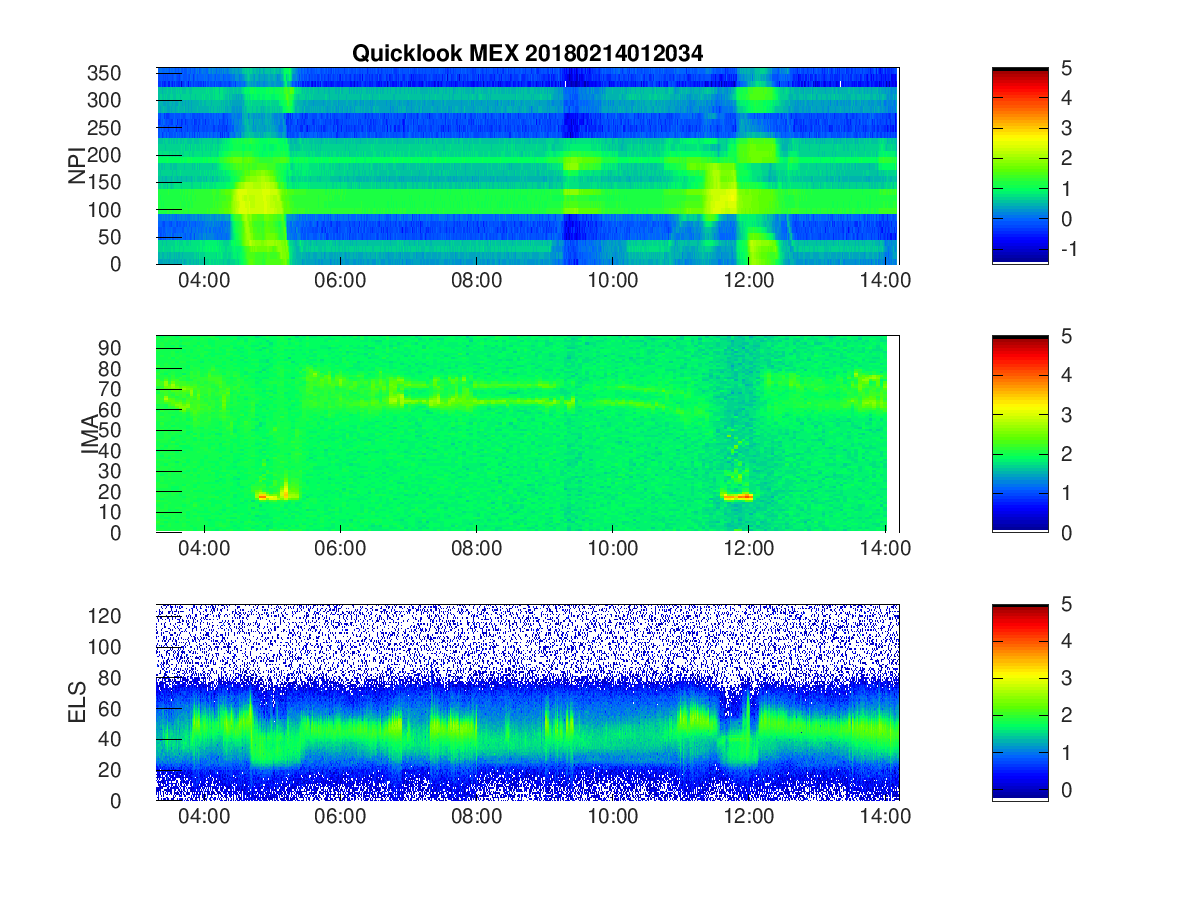Select the IMA panel colorbar
The width and height of the screenshot is (1200, 900).
[x=1020, y=434]
